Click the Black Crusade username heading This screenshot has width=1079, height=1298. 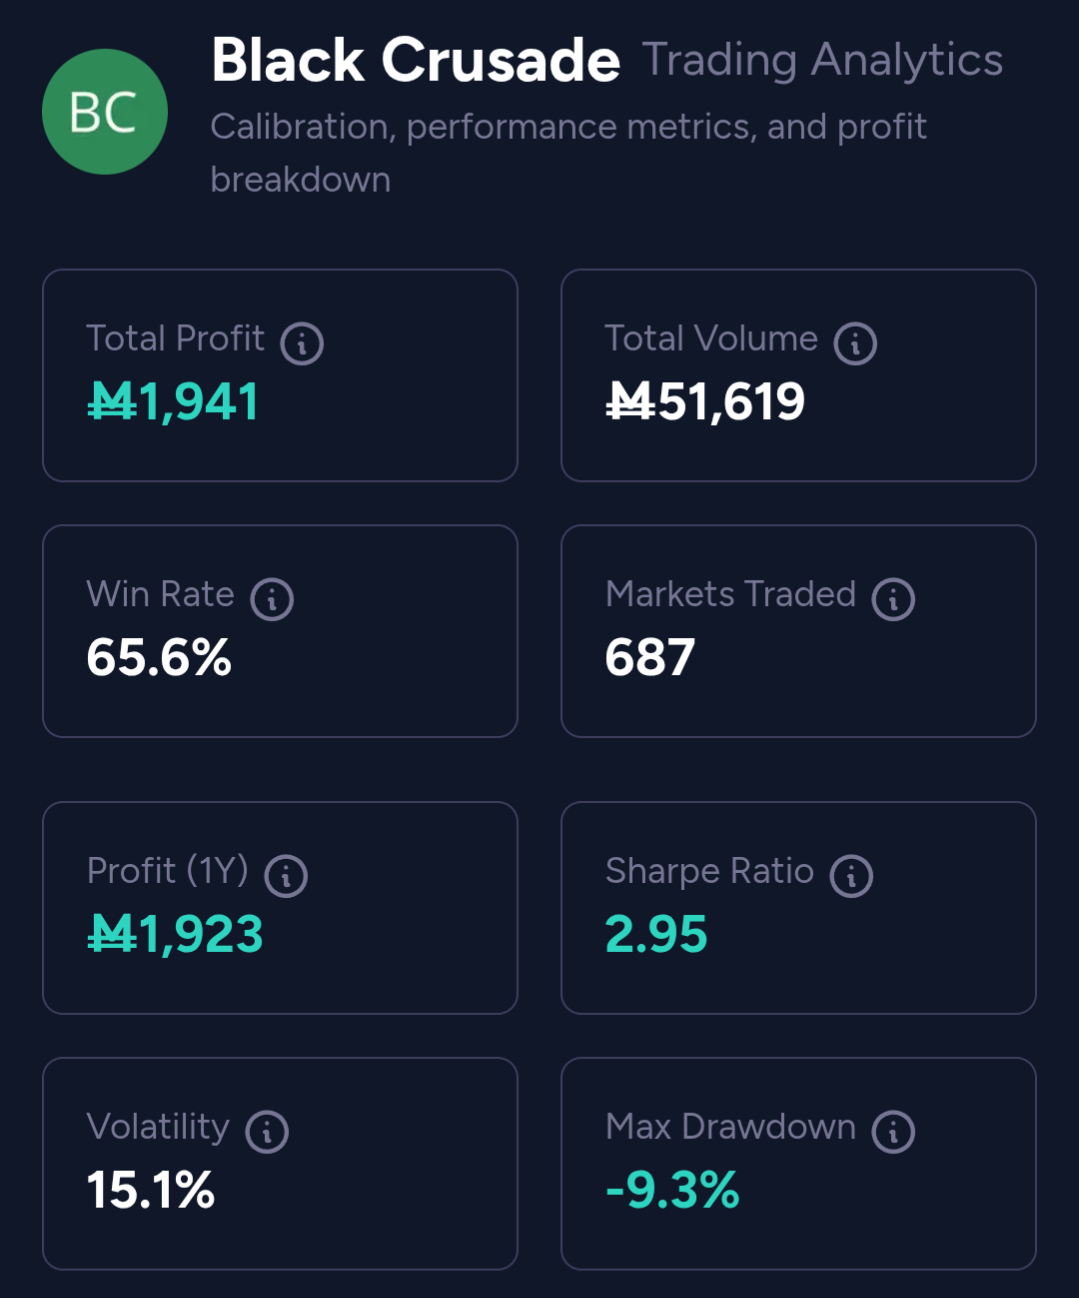tap(415, 60)
